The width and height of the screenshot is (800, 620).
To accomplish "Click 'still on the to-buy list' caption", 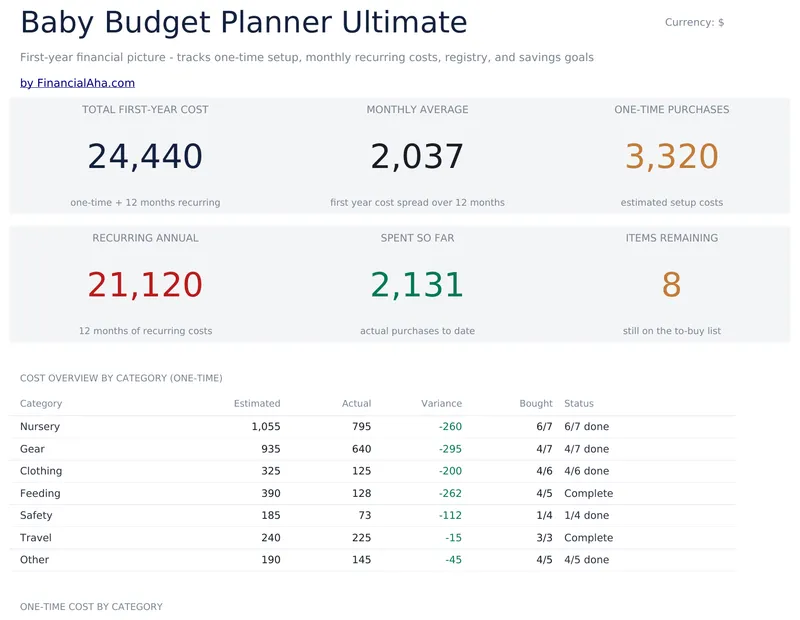I will 672,331.
